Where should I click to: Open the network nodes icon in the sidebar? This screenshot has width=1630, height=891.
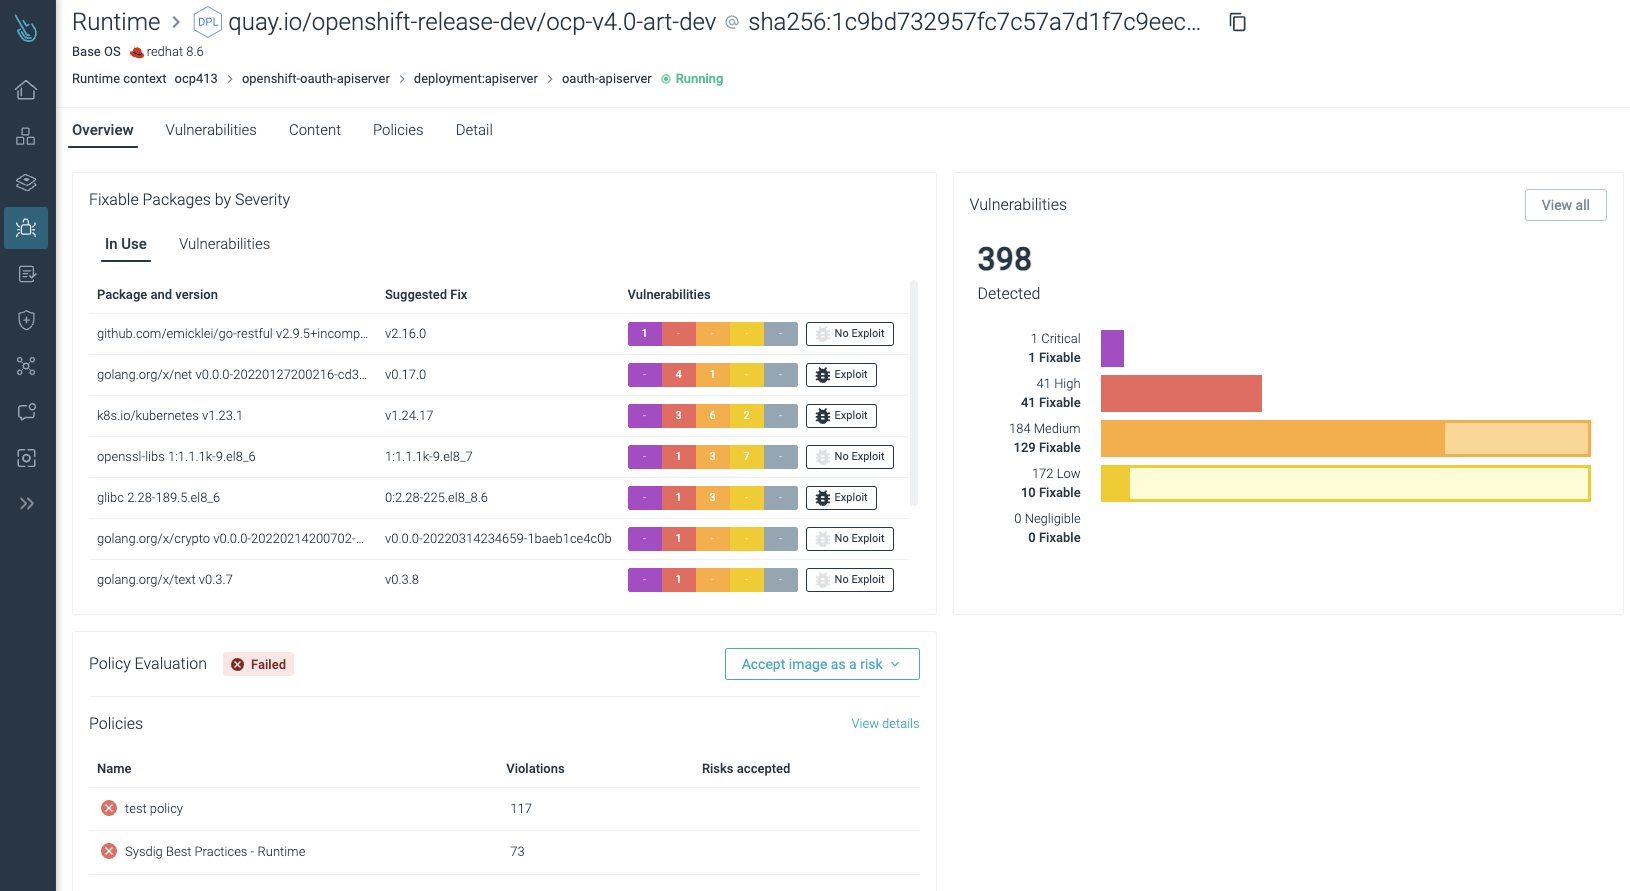click(26, 366)
